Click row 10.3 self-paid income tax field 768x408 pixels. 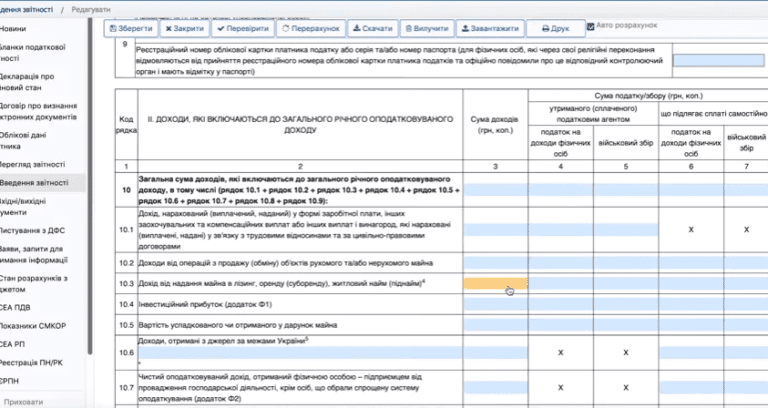[691, 284]
